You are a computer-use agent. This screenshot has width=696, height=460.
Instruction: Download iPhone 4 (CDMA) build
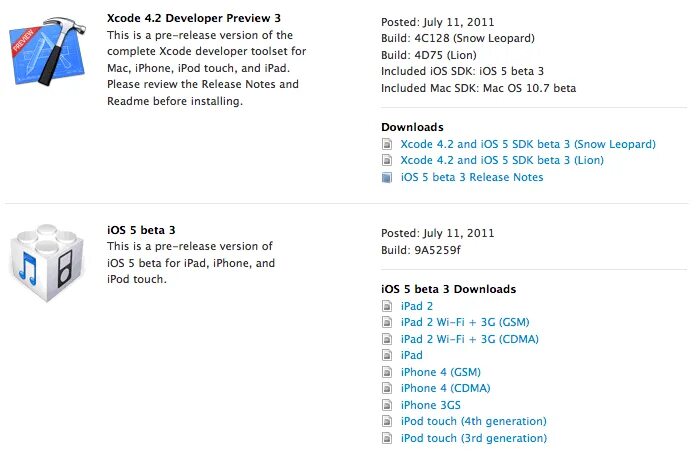[445, 388]
